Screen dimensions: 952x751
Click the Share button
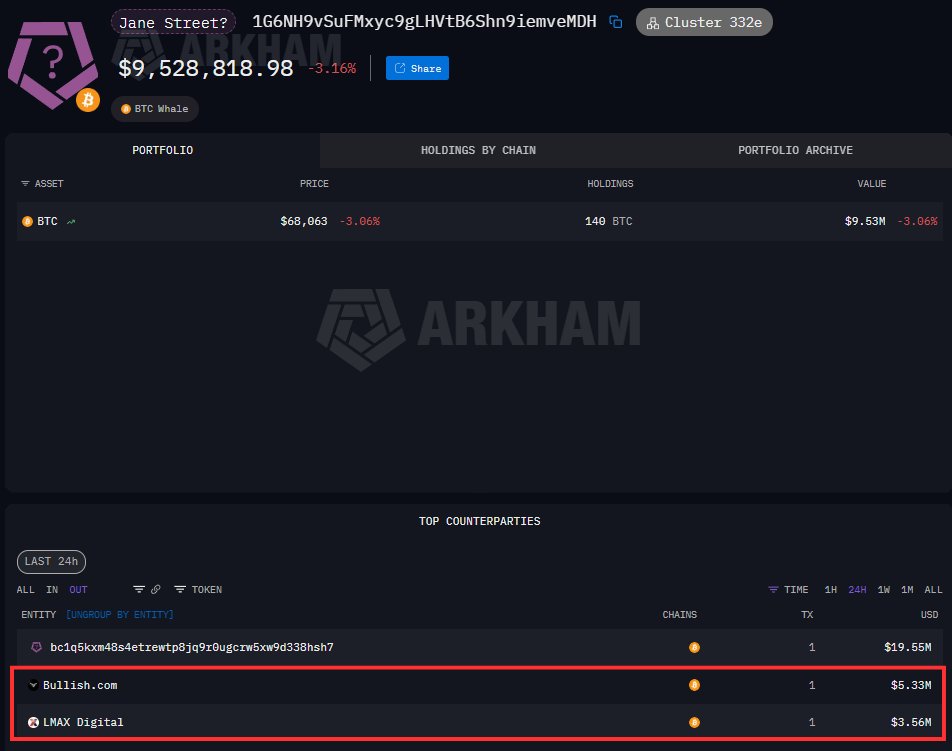[x=417, y=68]
